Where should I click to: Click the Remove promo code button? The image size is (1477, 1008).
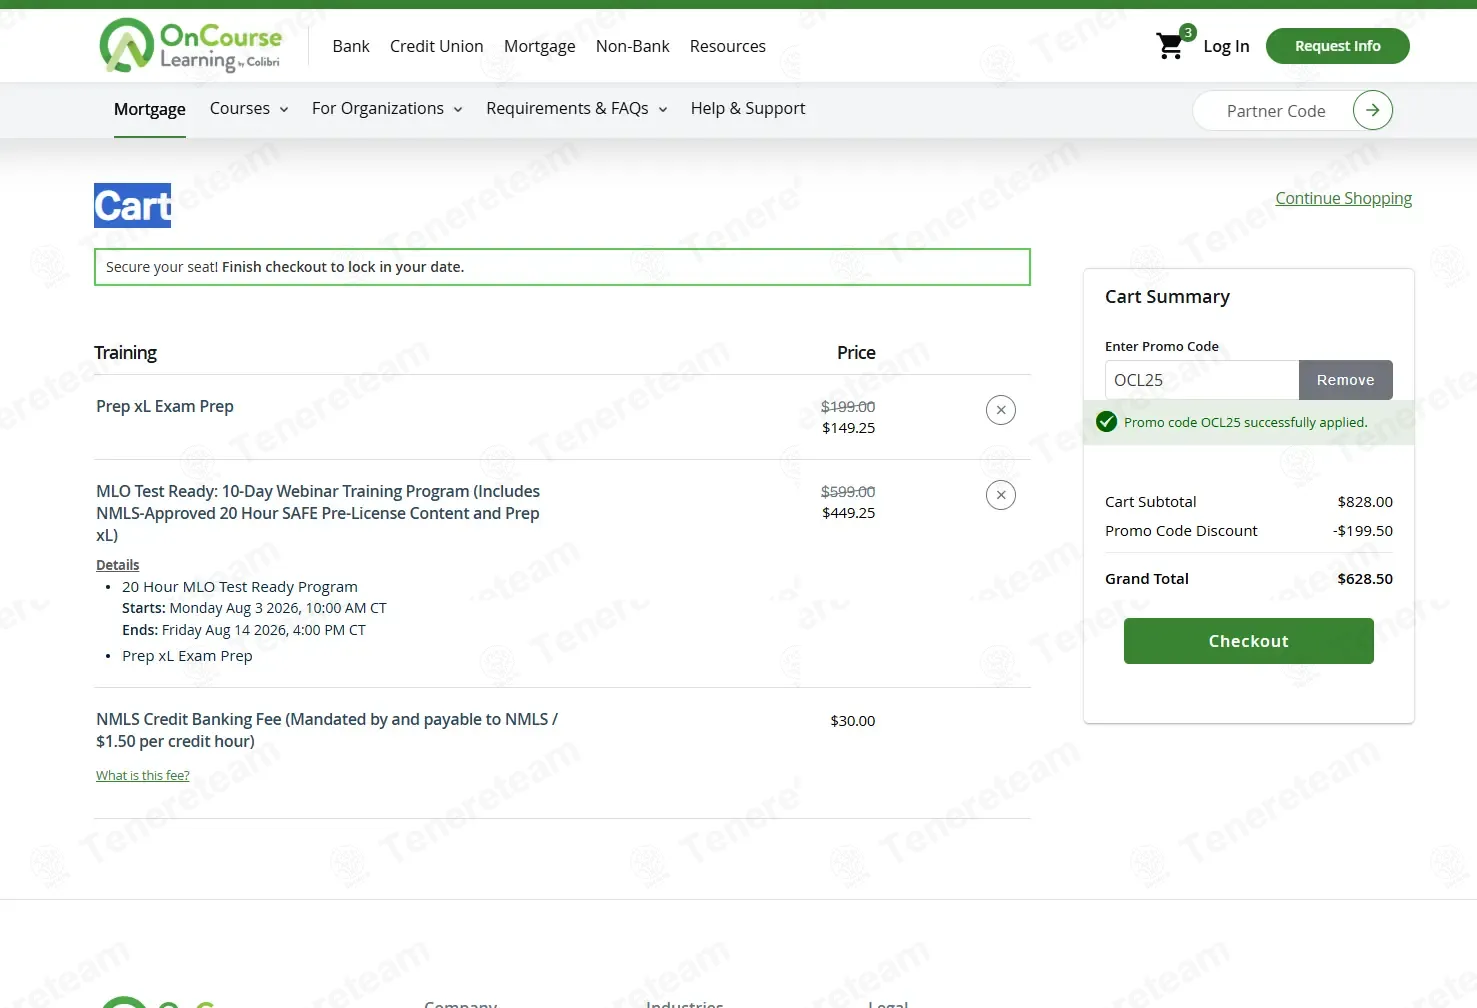(1345, 380)
